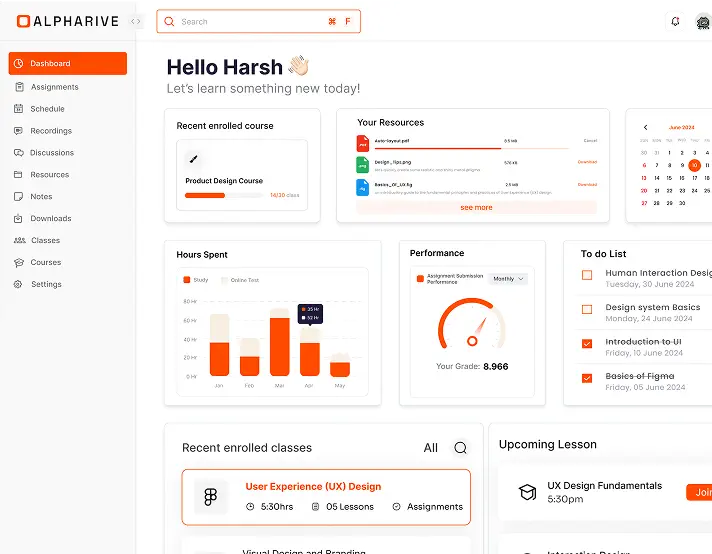Viewport: 712px width, 554px height.
Task: Focus the Search input field
Action: (x=258, y=21)
